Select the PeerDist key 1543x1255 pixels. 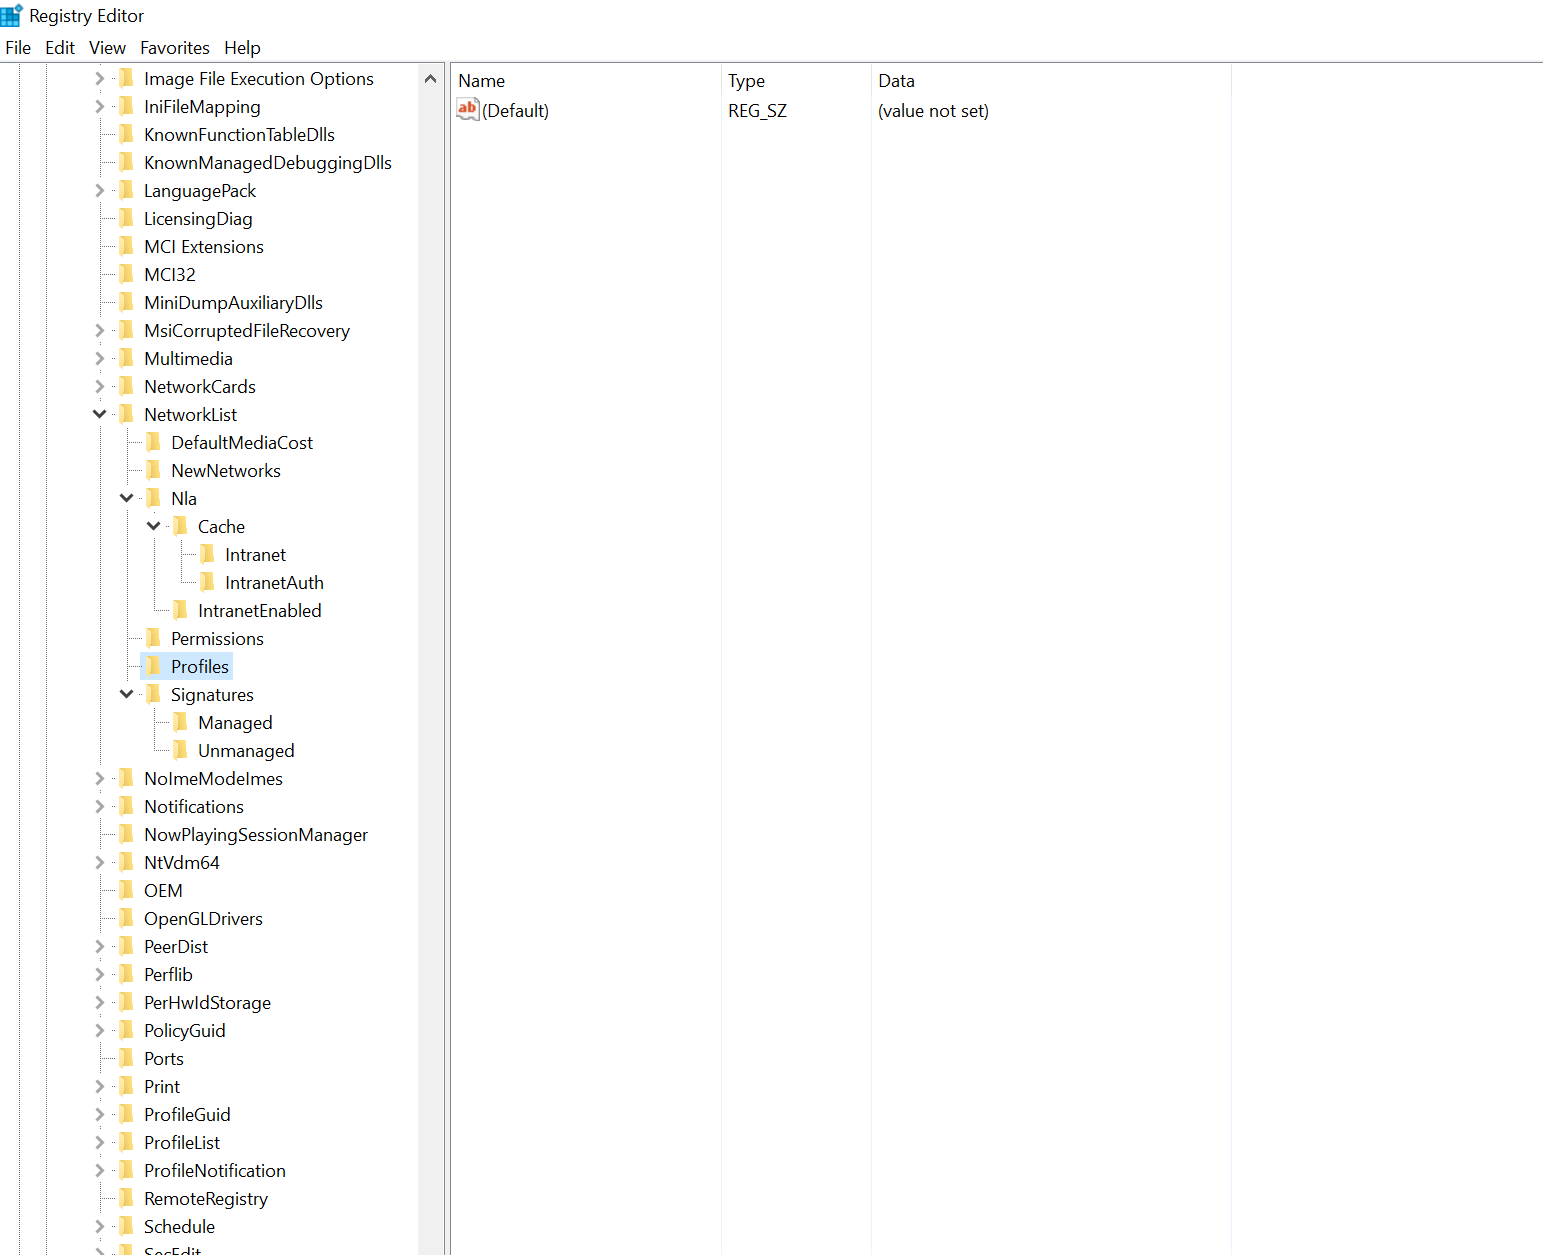pos(176,946)
